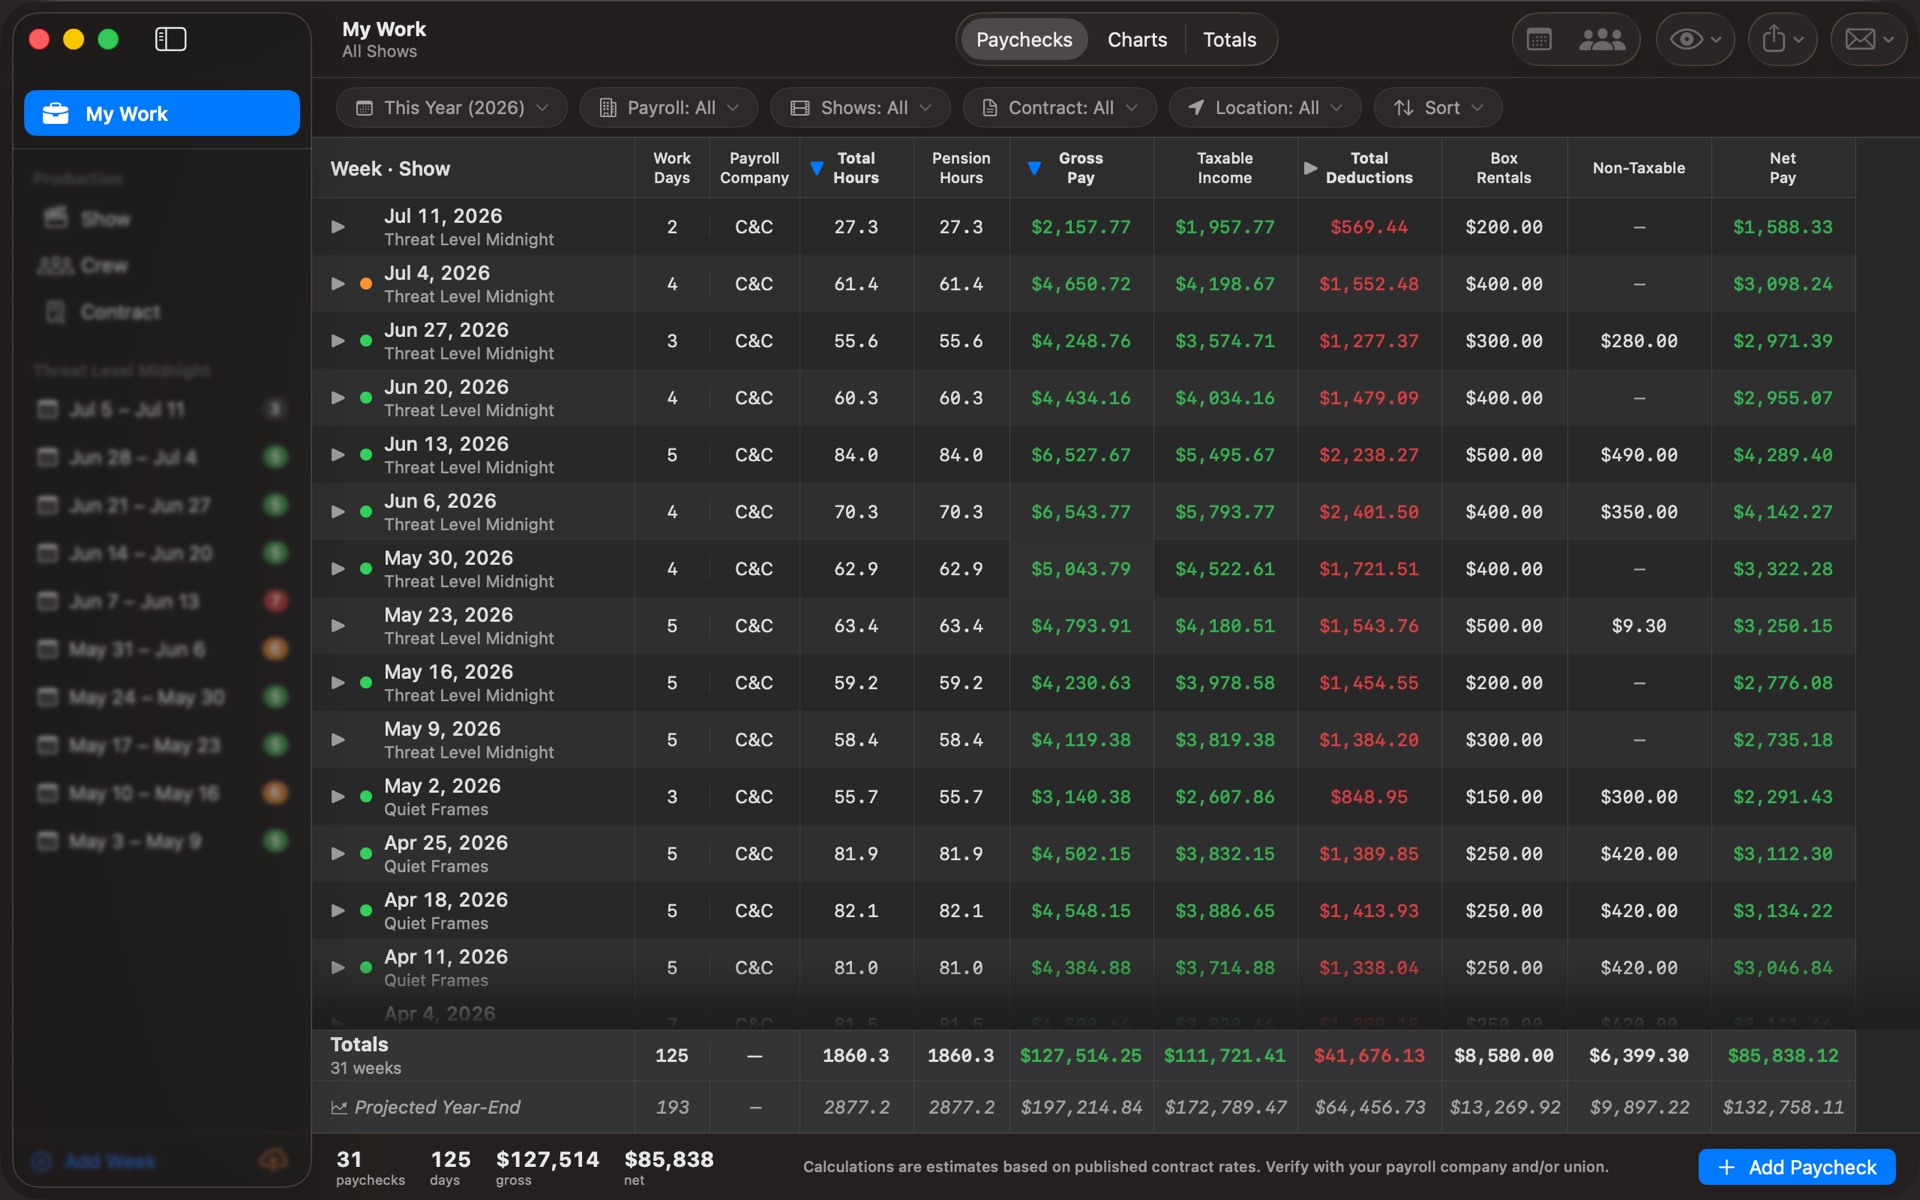Expand the May 2, 2026 Quiet Frames row
Image resolution: width=1920 pixels, height=1200 pixels.
[x=338, y=797]
